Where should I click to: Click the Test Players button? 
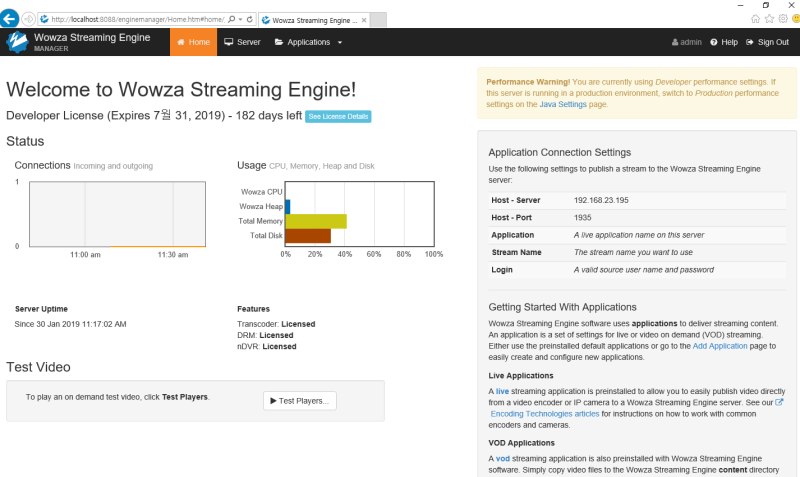300,401
